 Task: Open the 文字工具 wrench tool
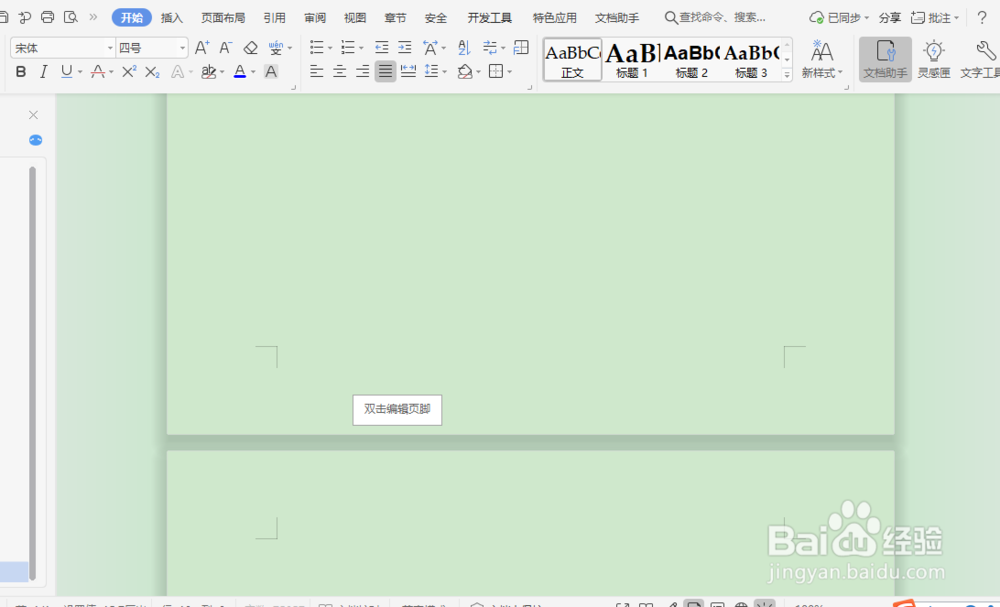click(982, 59)
